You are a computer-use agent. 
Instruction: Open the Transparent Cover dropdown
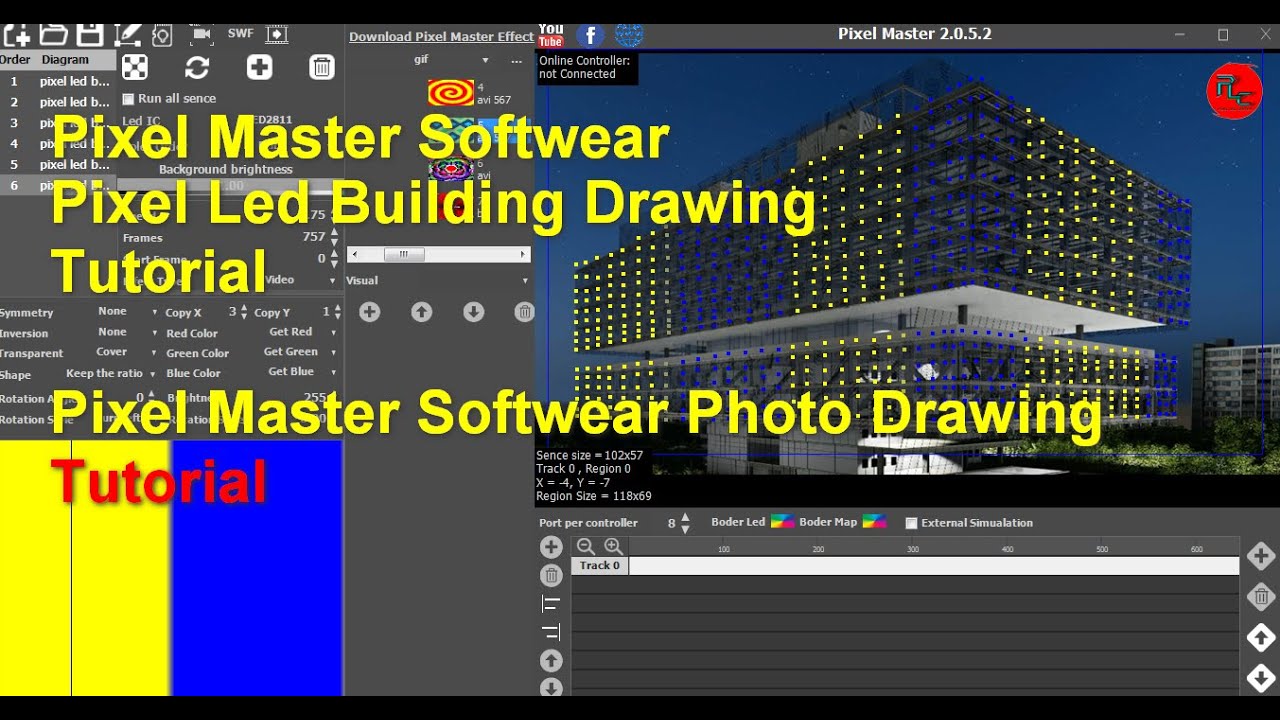[x=126, y=352]
